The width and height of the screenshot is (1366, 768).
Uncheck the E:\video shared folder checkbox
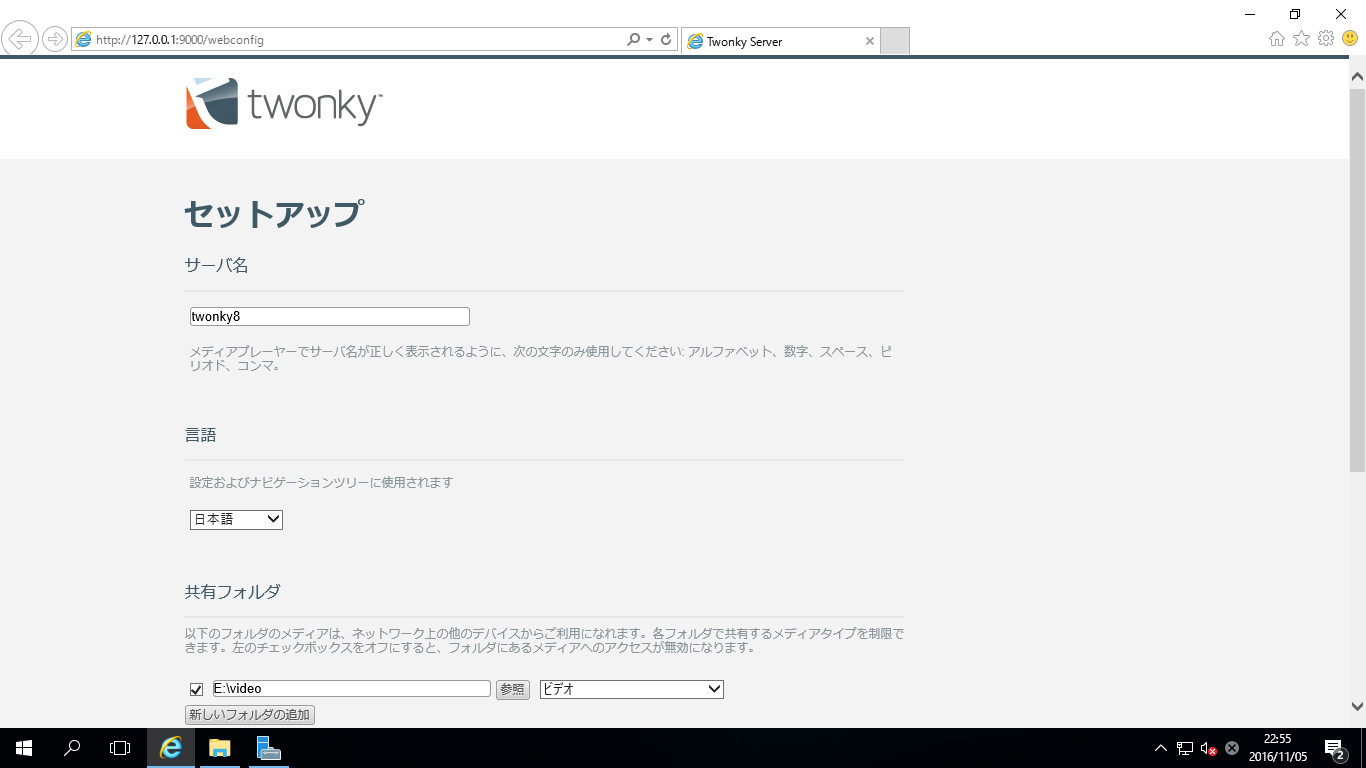[196, 689]
